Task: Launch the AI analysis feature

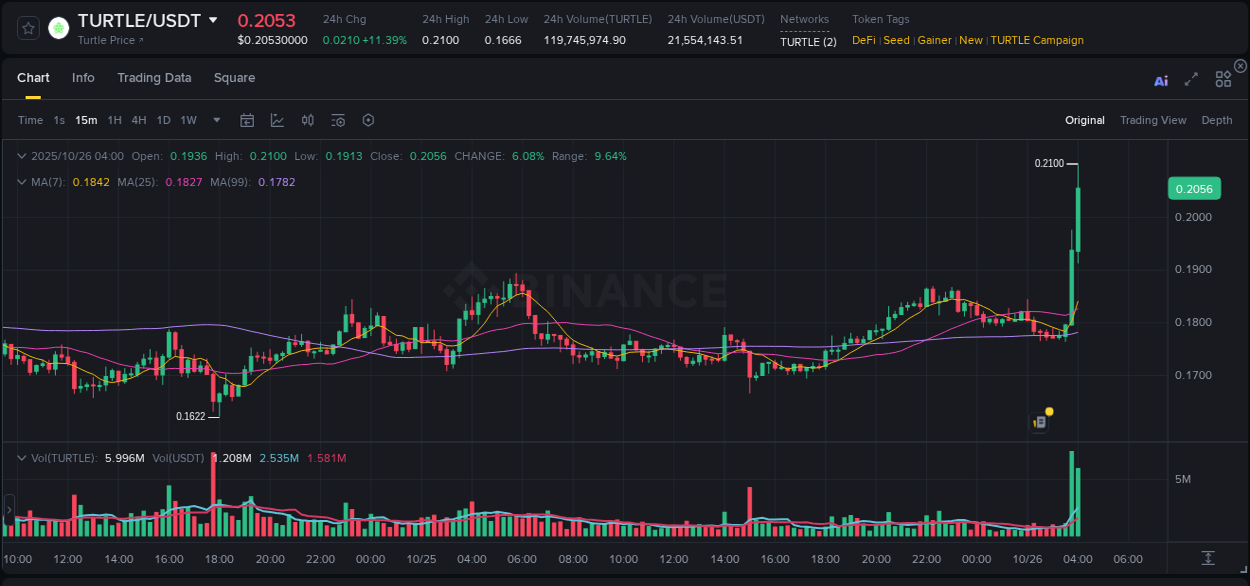Action: (x=1160, y=80)
